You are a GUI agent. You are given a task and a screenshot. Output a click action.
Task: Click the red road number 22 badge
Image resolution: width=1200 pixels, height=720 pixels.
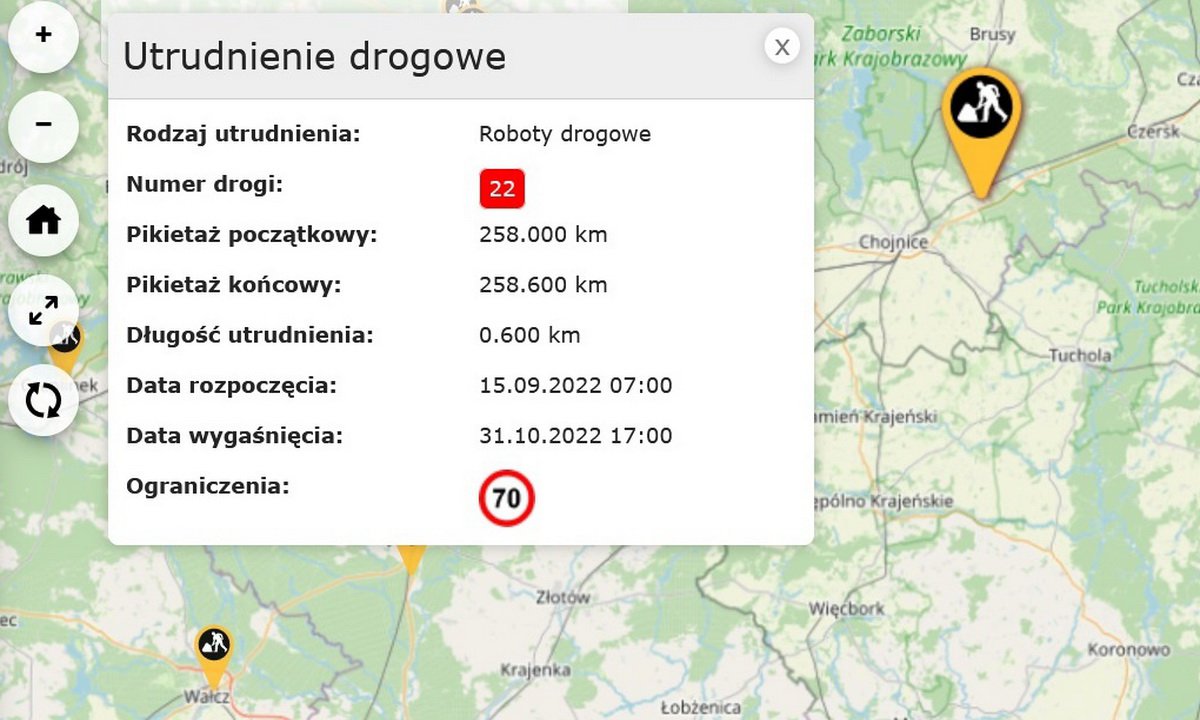[502, 189]
